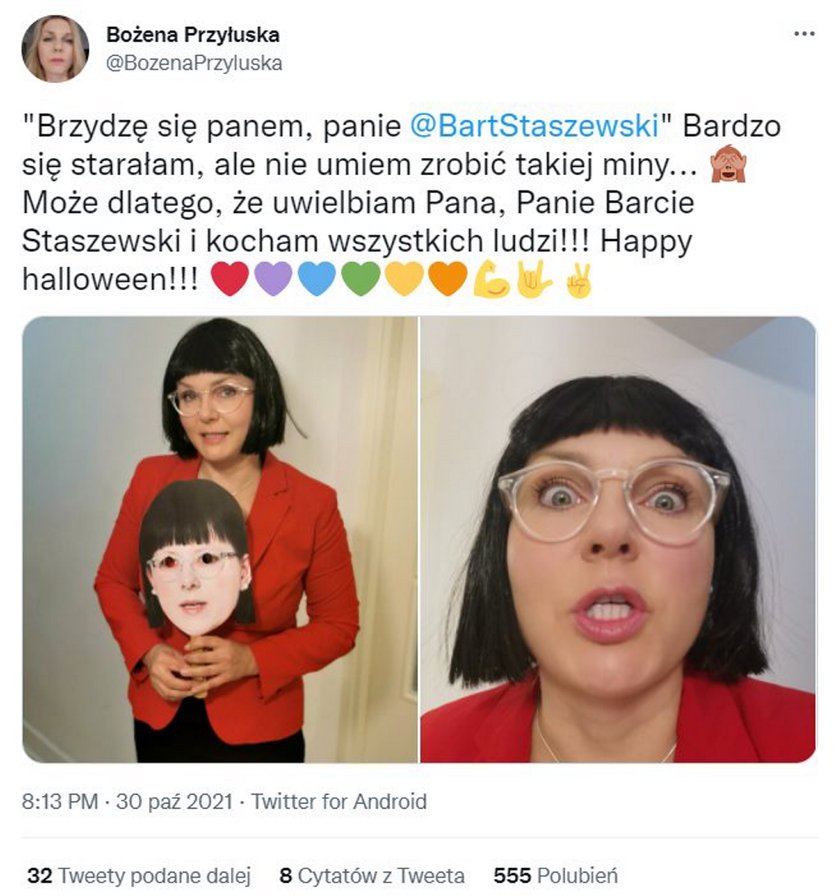Click the green heart emoji

[361, 279]
